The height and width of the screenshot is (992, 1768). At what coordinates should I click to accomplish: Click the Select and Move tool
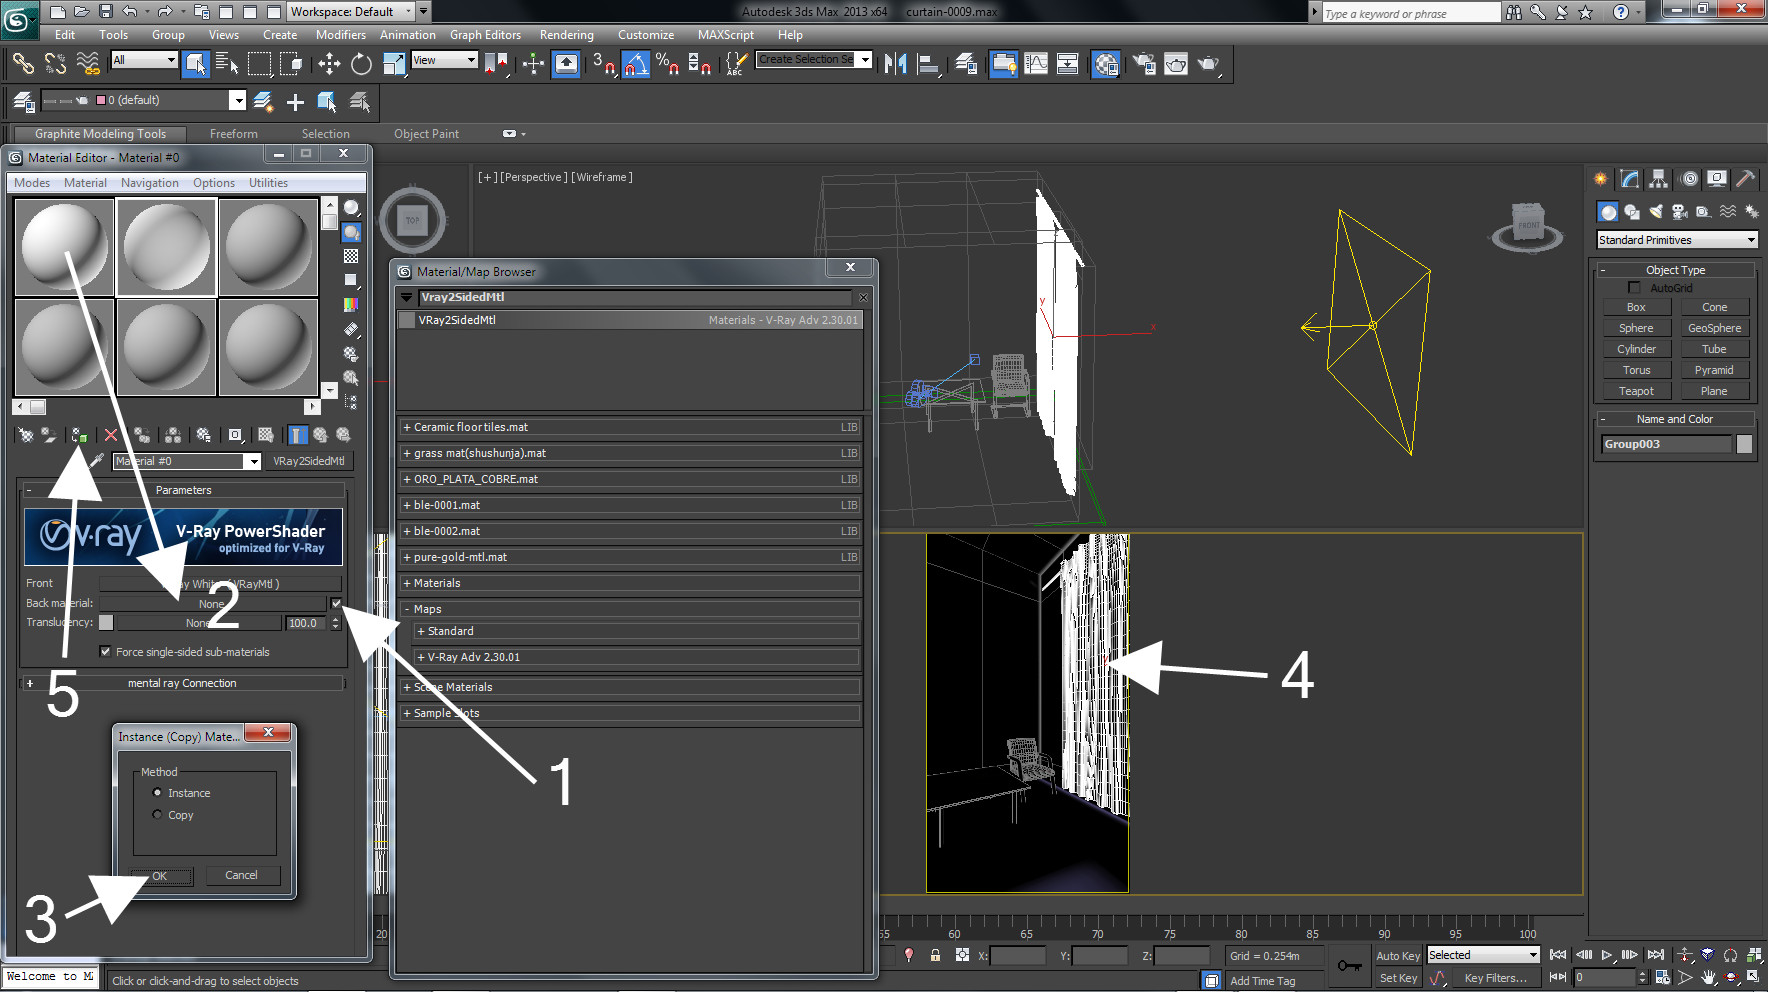point(329,64)
